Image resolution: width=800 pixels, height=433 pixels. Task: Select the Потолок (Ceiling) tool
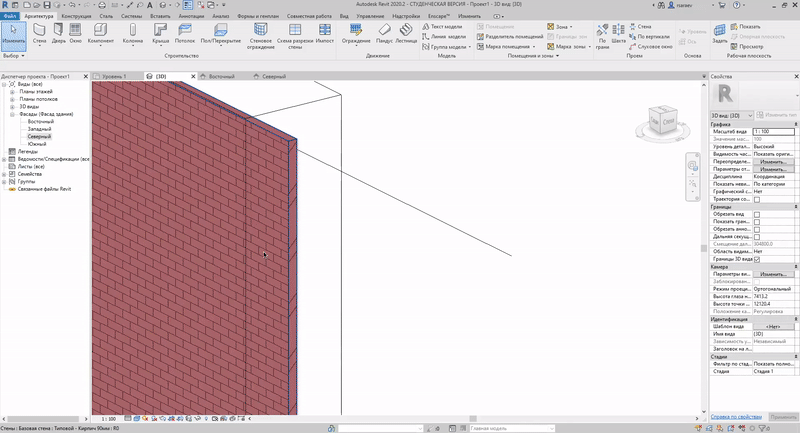point(185,34)
